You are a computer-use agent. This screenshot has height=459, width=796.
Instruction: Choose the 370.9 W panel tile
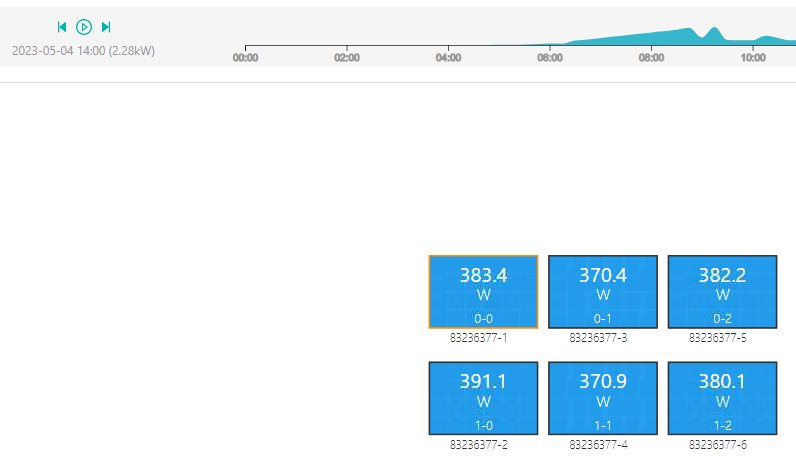pyautogui.click(x=603, y=398)
